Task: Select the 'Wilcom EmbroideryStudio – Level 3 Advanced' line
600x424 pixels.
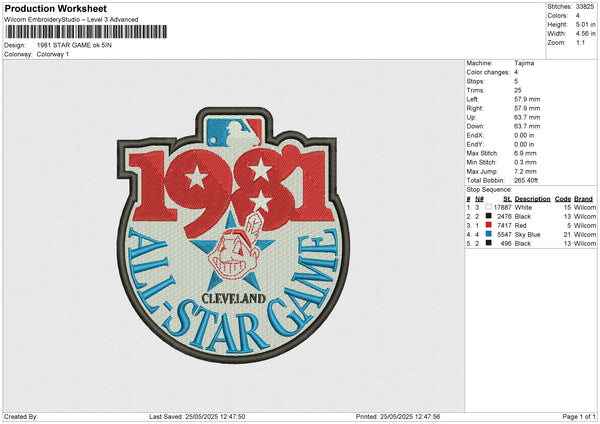Action: tap(71, 20)
